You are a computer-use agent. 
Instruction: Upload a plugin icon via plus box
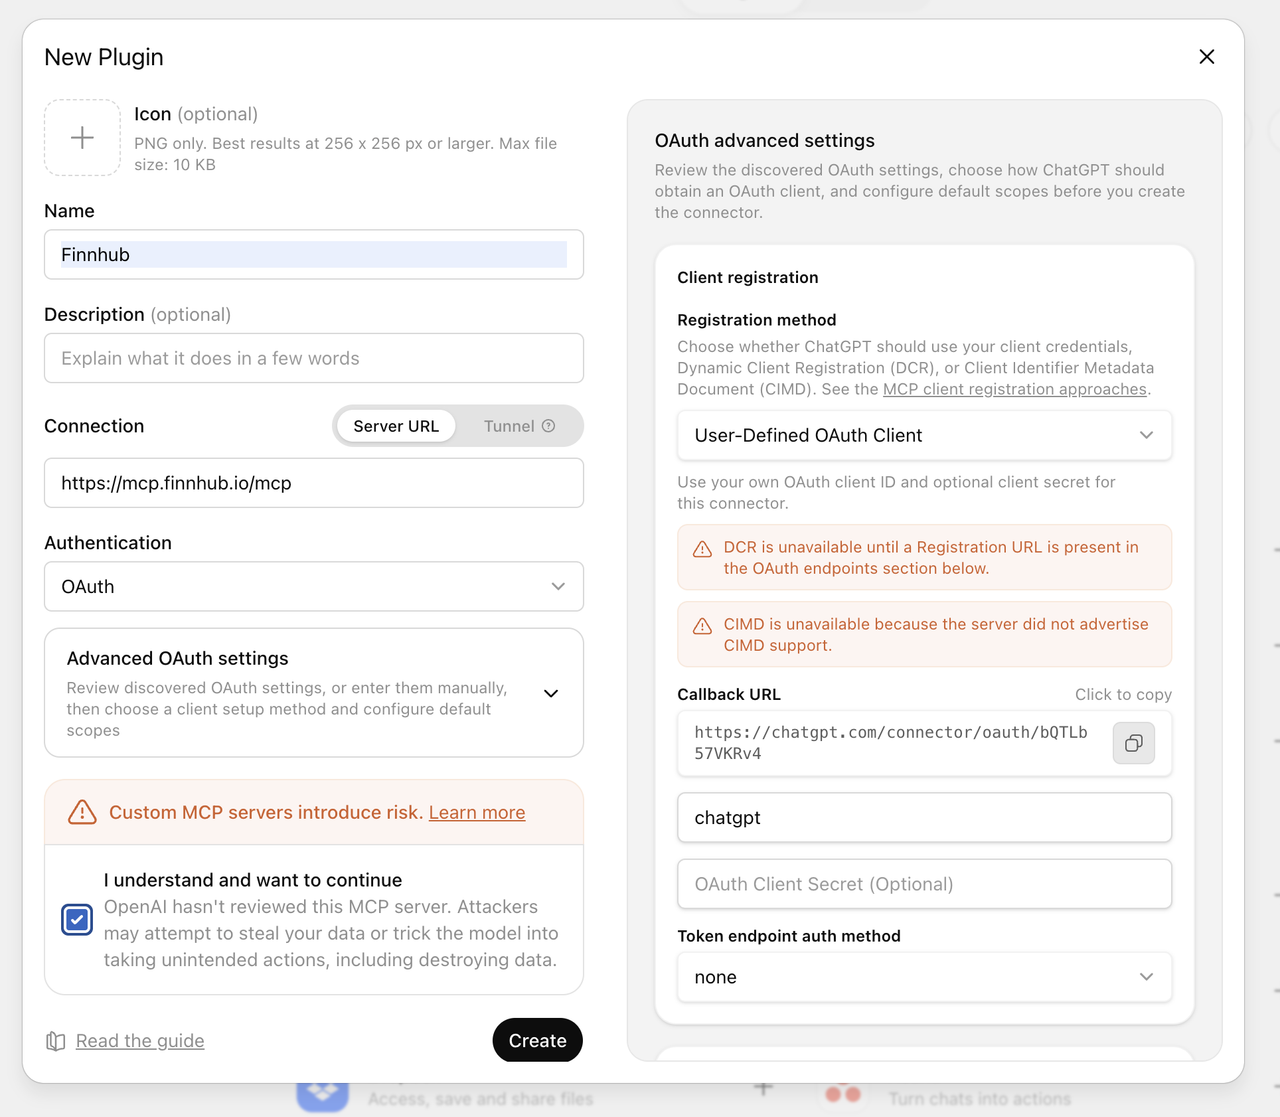(x=82, y=138)
